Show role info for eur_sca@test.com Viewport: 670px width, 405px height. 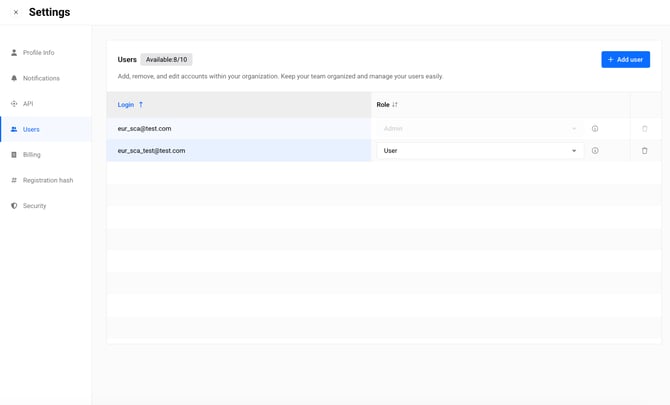pos(595,129)
